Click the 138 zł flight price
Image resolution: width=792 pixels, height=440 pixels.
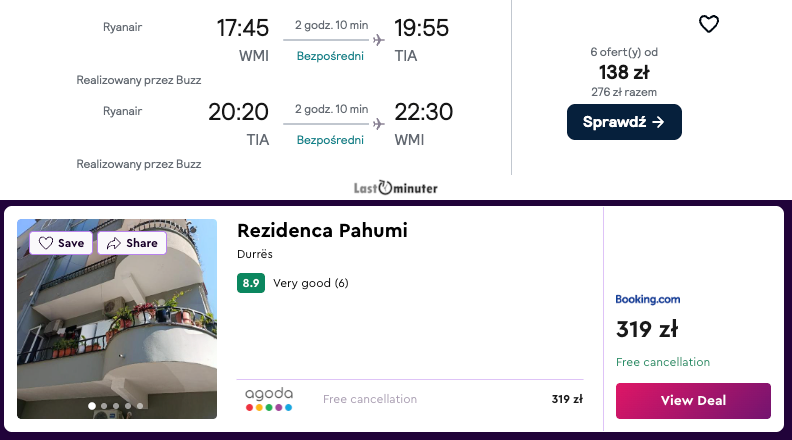point(624,72)
